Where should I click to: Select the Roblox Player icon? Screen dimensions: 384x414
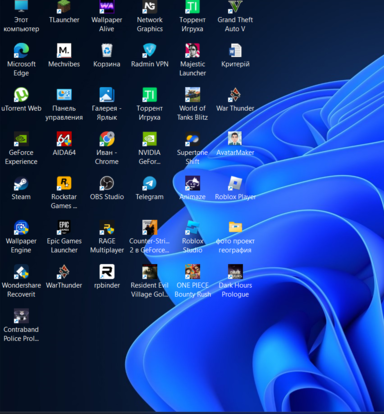coord(235,184)
